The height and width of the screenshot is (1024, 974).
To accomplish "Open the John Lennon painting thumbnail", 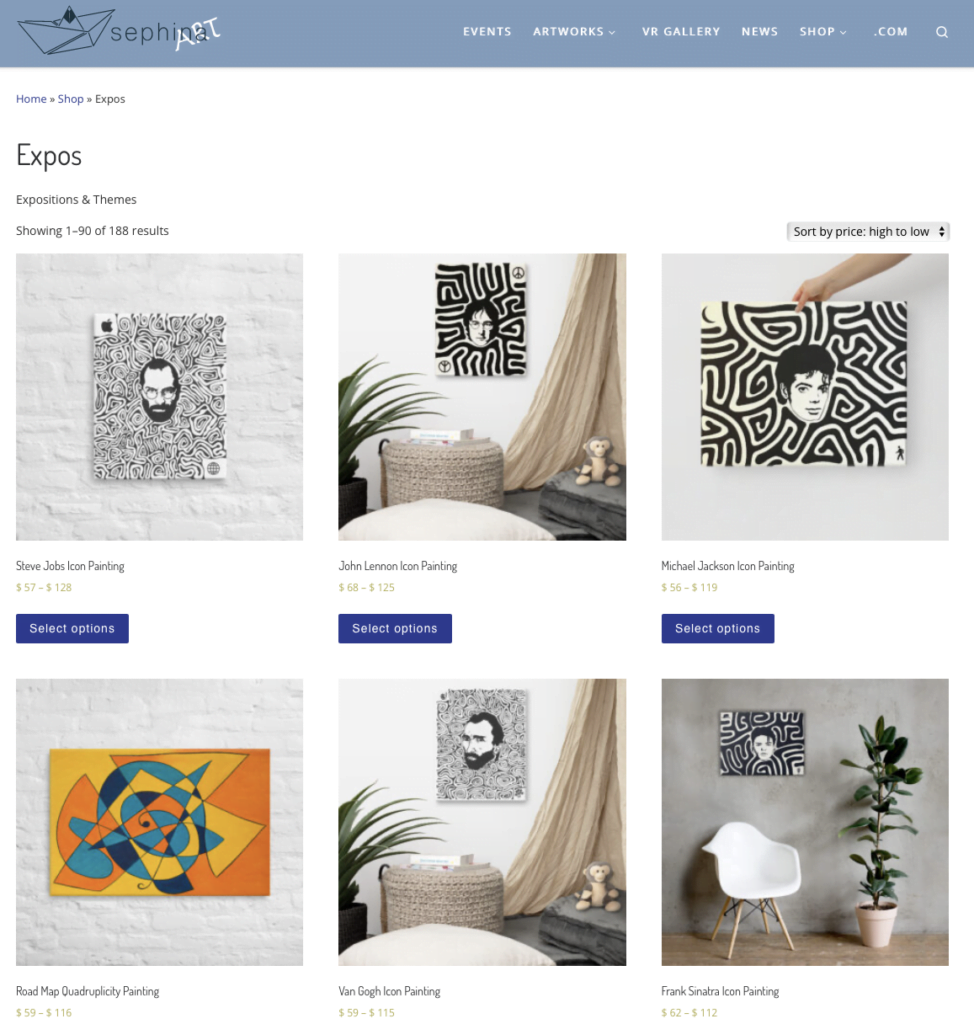I will pyautogui.click(x=482, y=397).
